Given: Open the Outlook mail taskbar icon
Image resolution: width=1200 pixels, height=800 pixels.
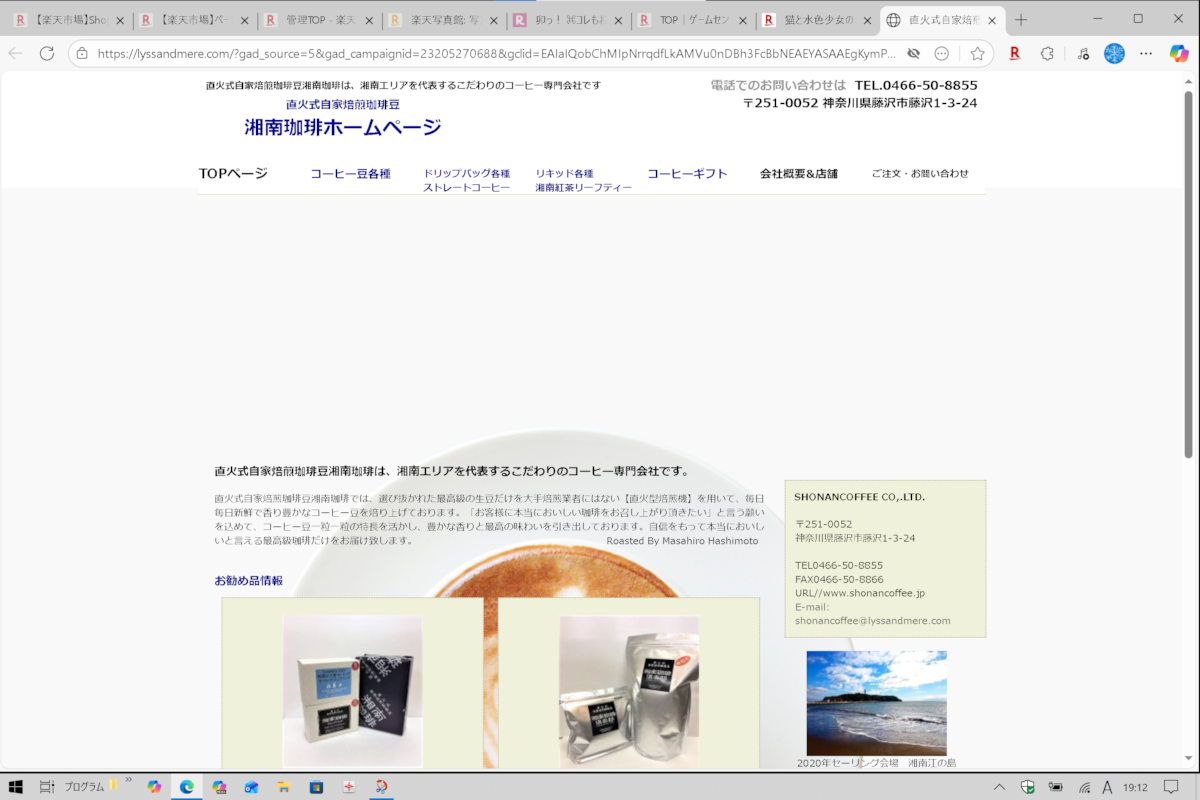Looking at the screenshot, I should point(251,787).
